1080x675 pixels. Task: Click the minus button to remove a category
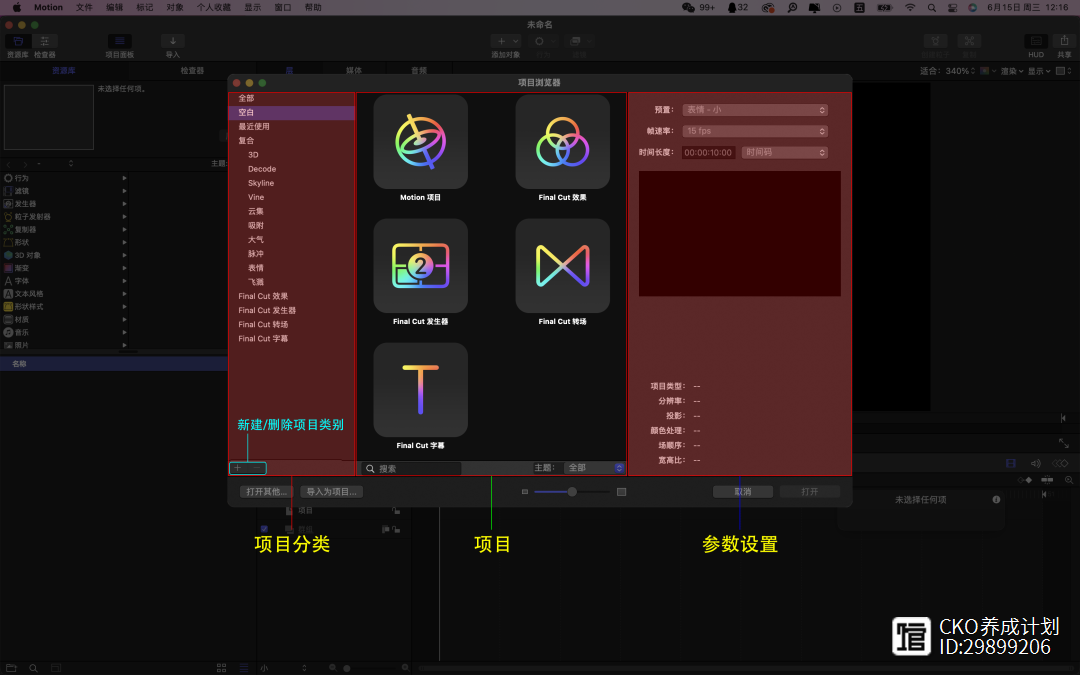(257, 468)
